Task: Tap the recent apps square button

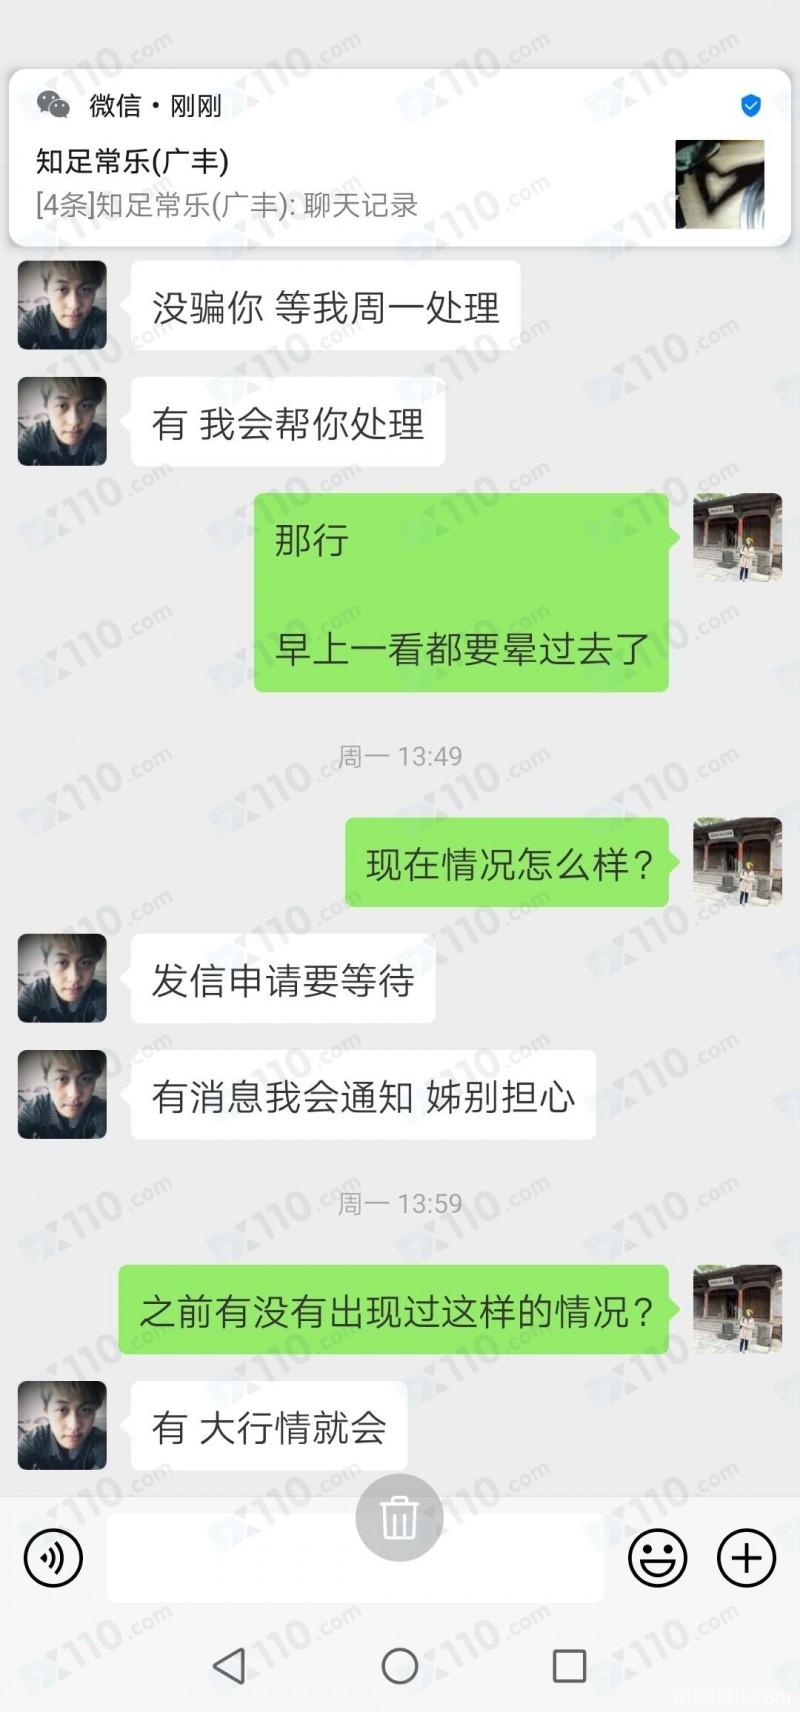Action: (x=569, y=1666)
